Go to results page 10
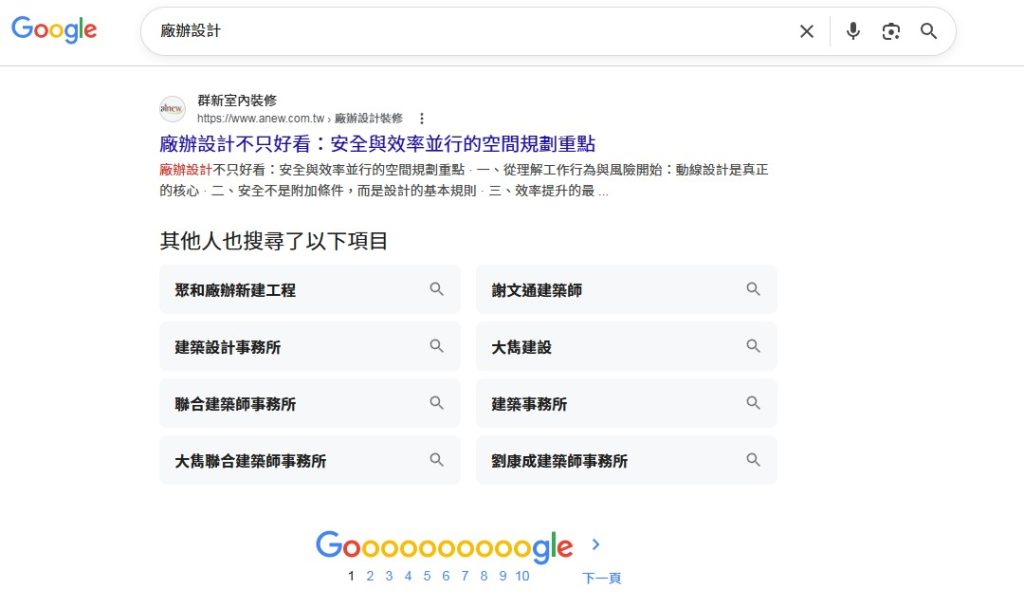Screen dimensions: 1024x607 point(522,576)
